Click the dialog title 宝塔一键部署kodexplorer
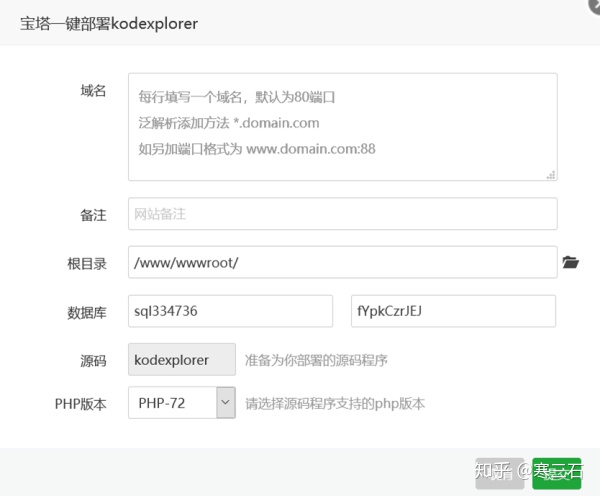The height and width of the screenshot is (496, 600). [x=109, y=24]
